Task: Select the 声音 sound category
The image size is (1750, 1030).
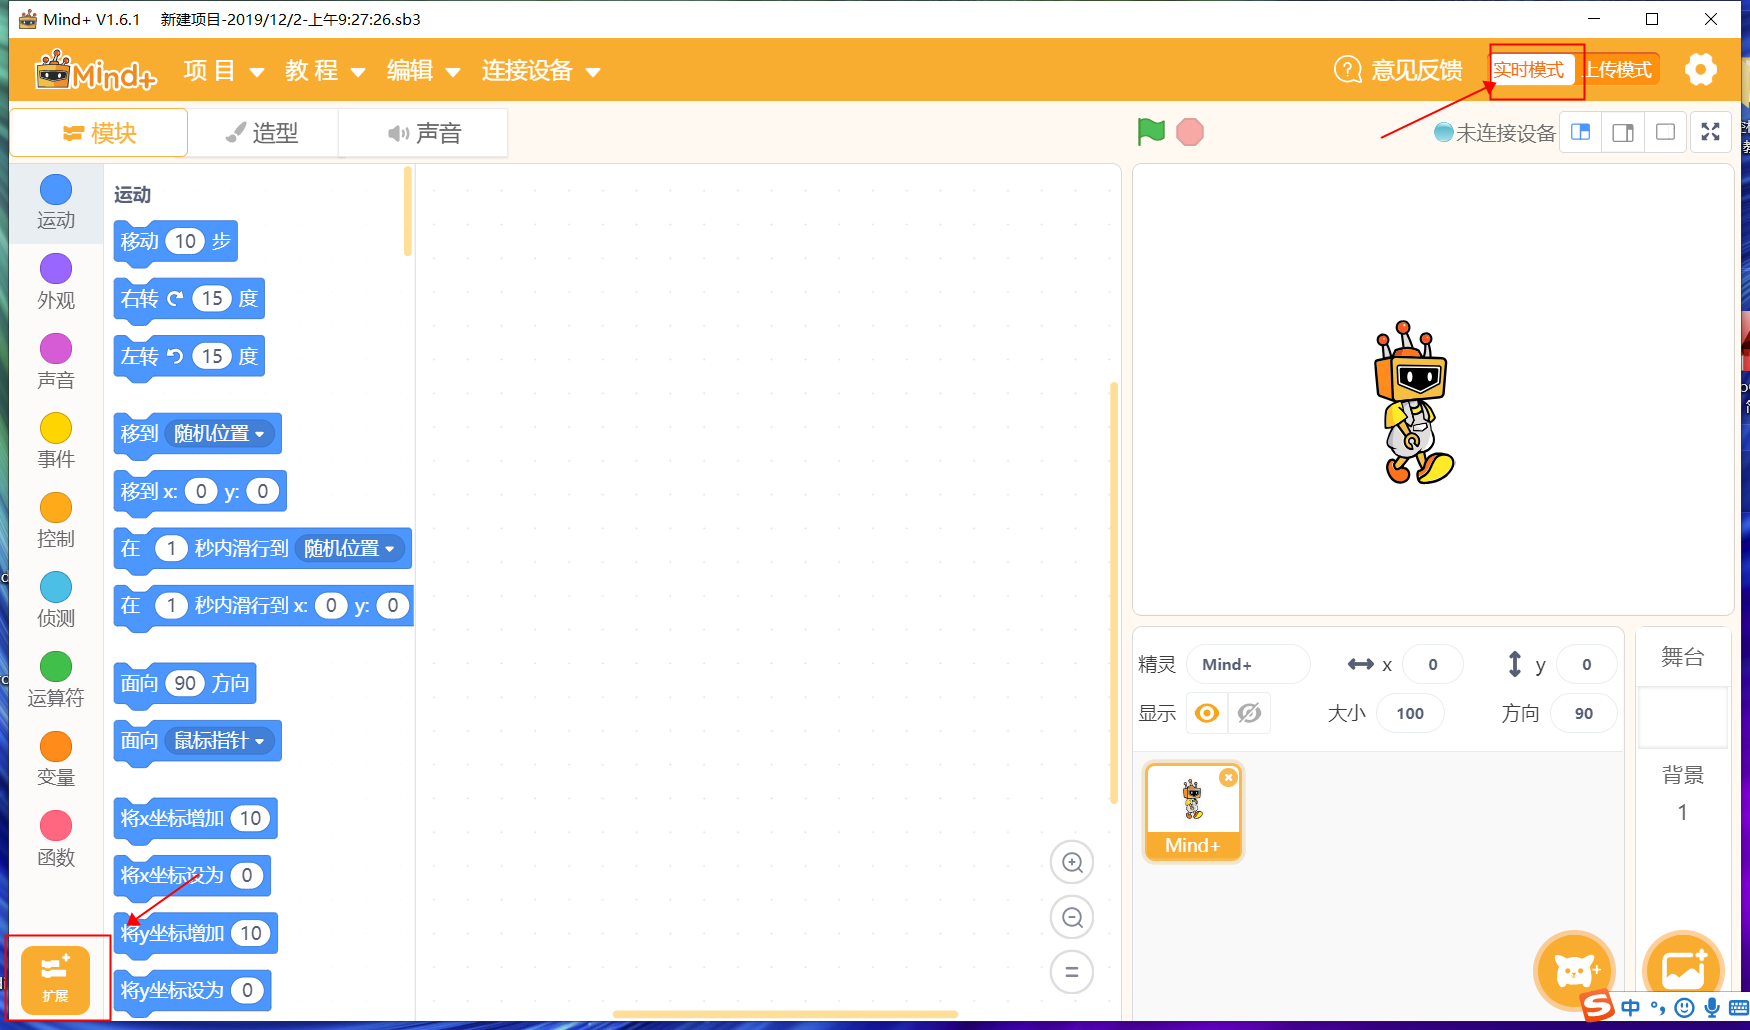Action: [x=56, y=361]
